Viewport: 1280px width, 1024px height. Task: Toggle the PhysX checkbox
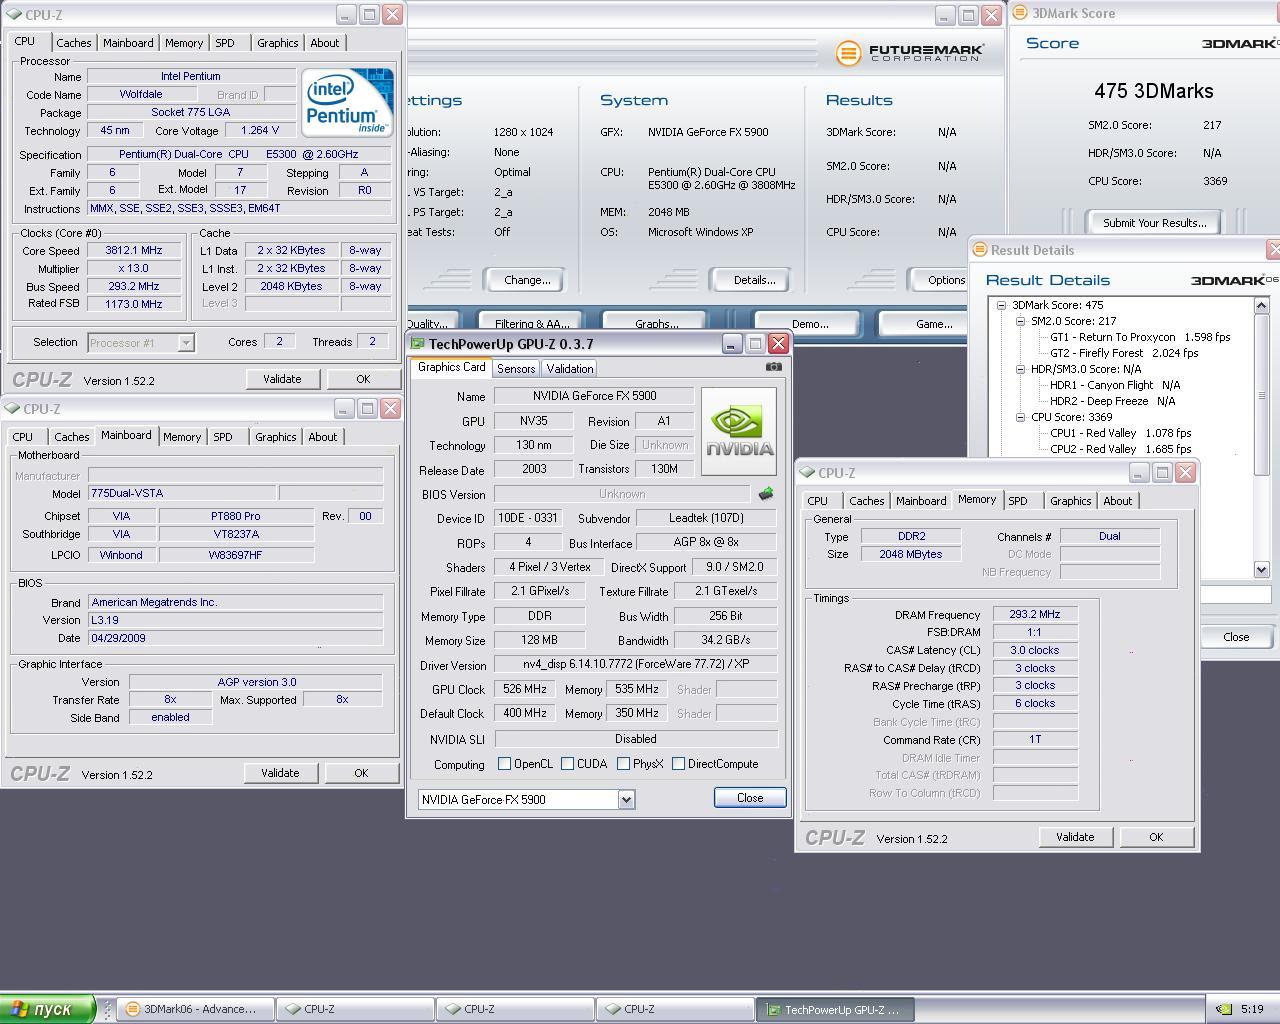[x=624, y=764]
